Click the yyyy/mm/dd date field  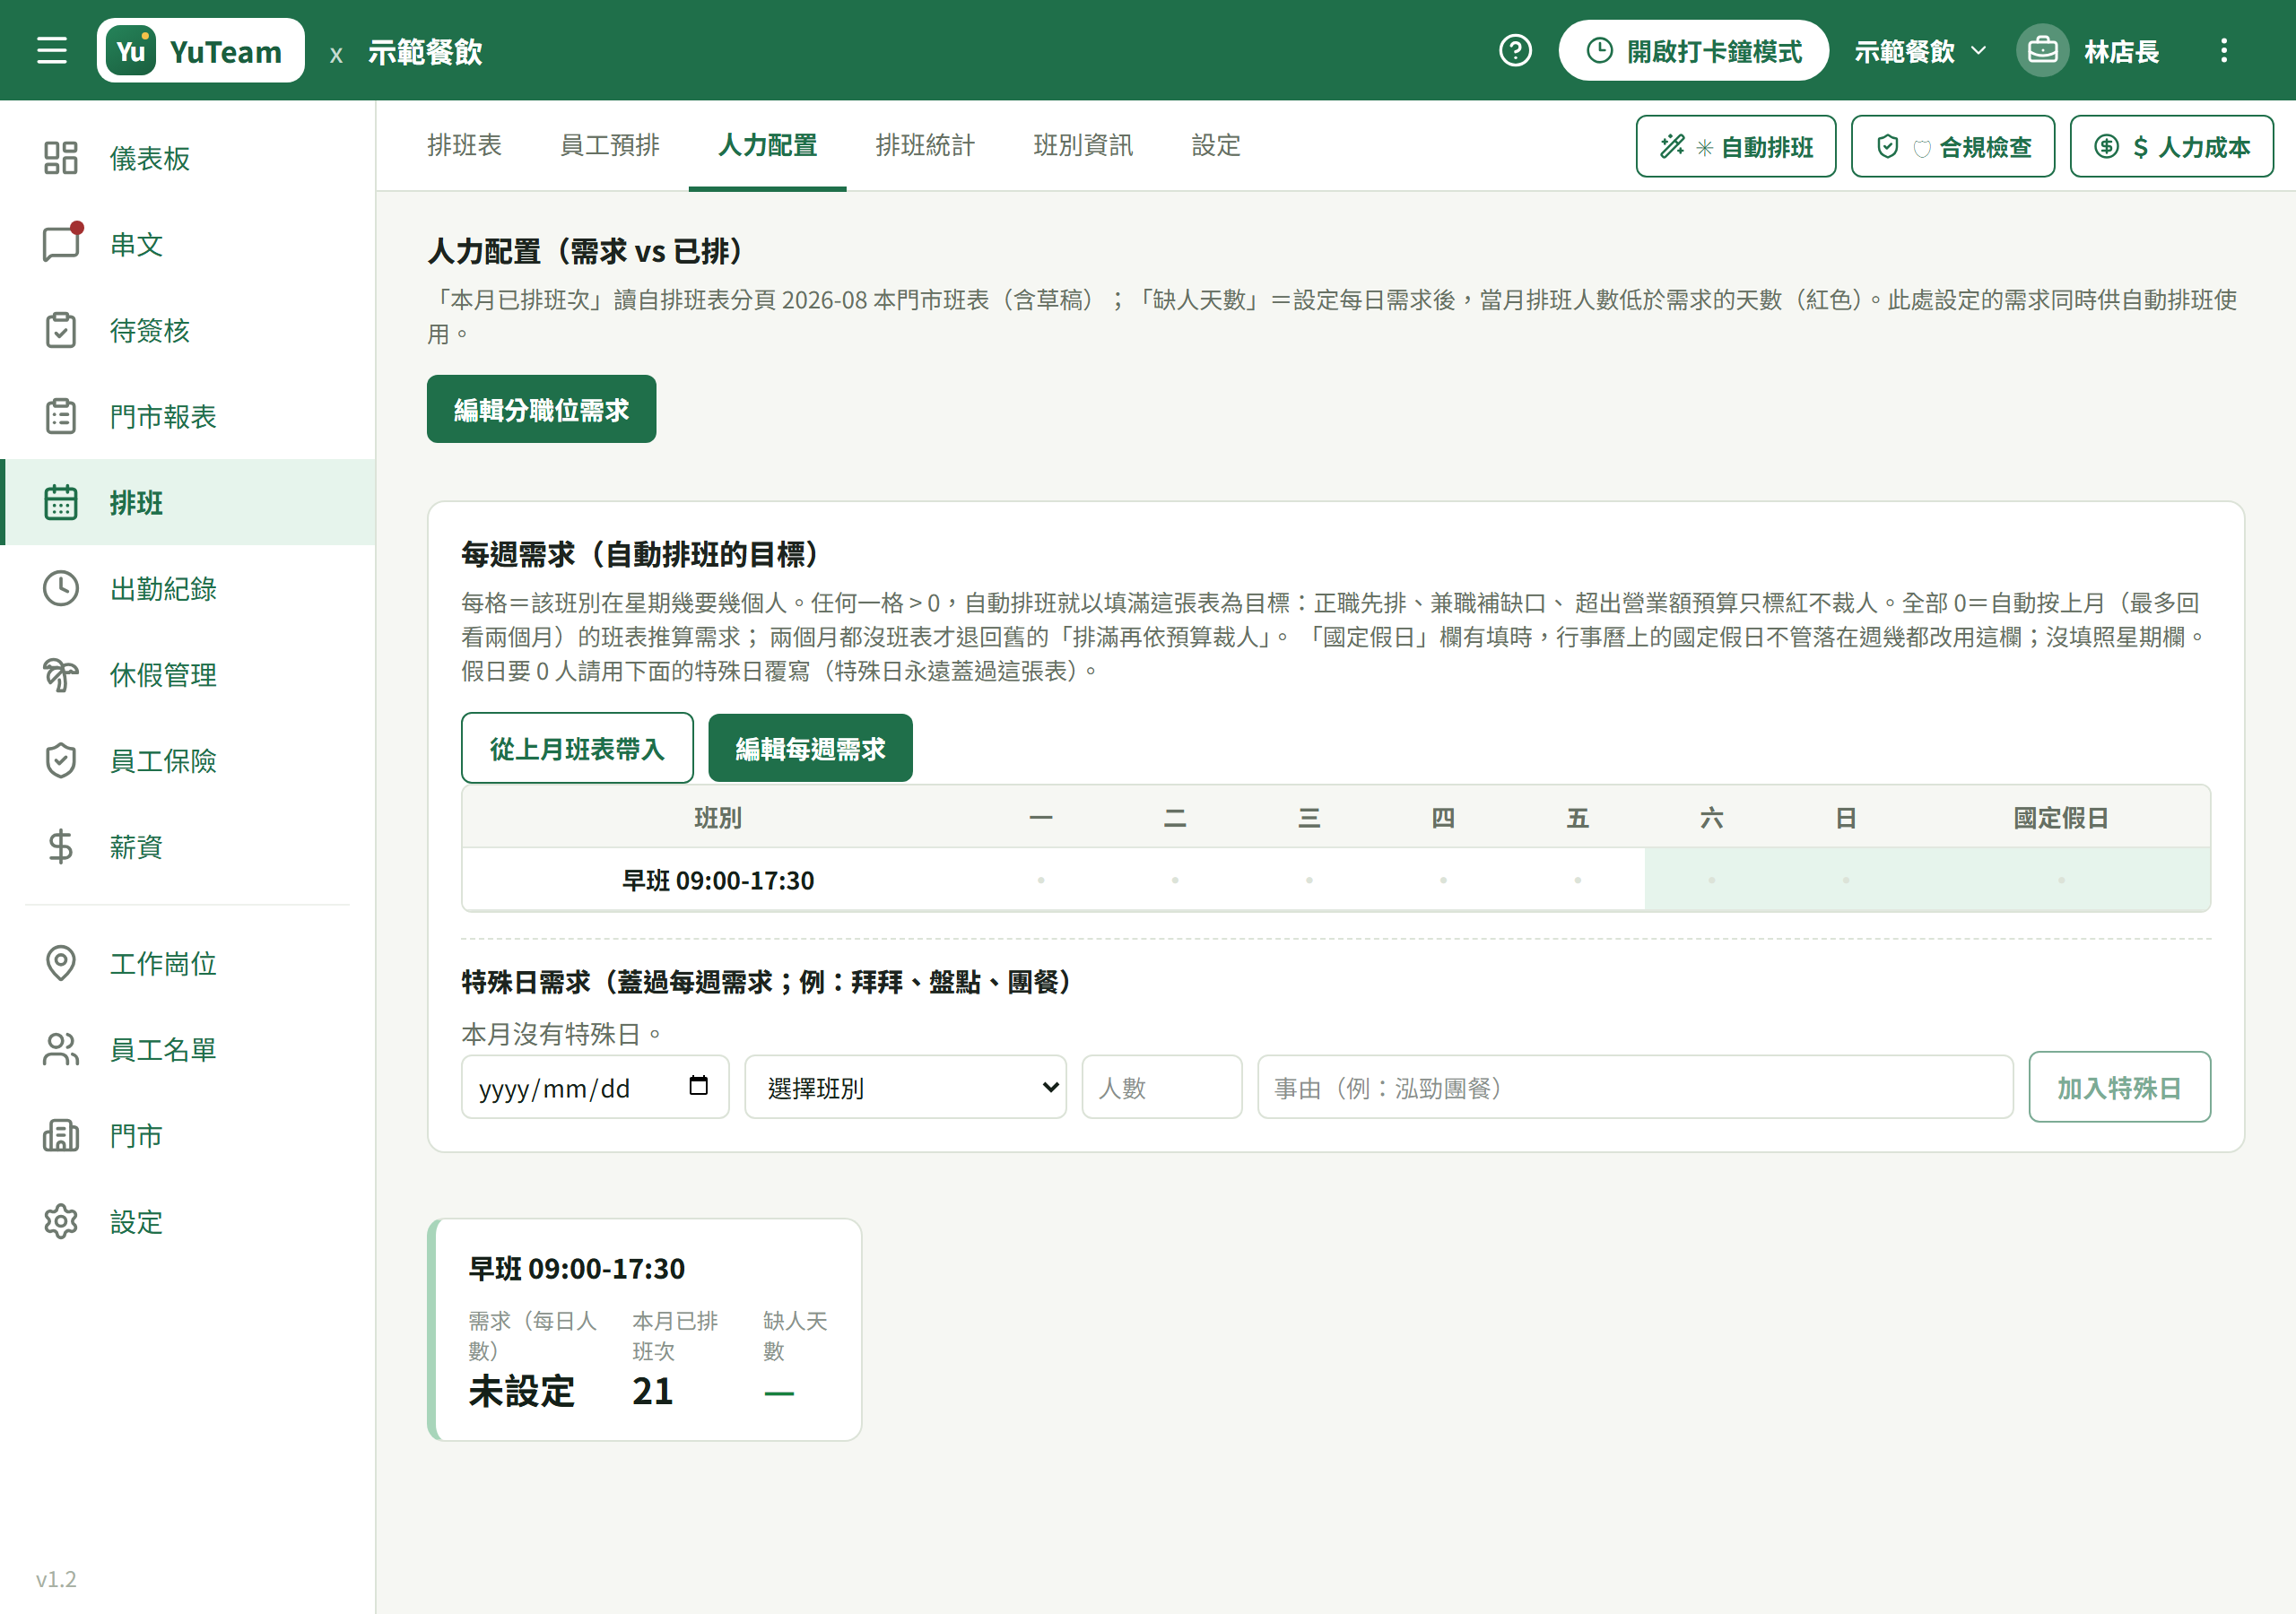(x=595, y=1087)
